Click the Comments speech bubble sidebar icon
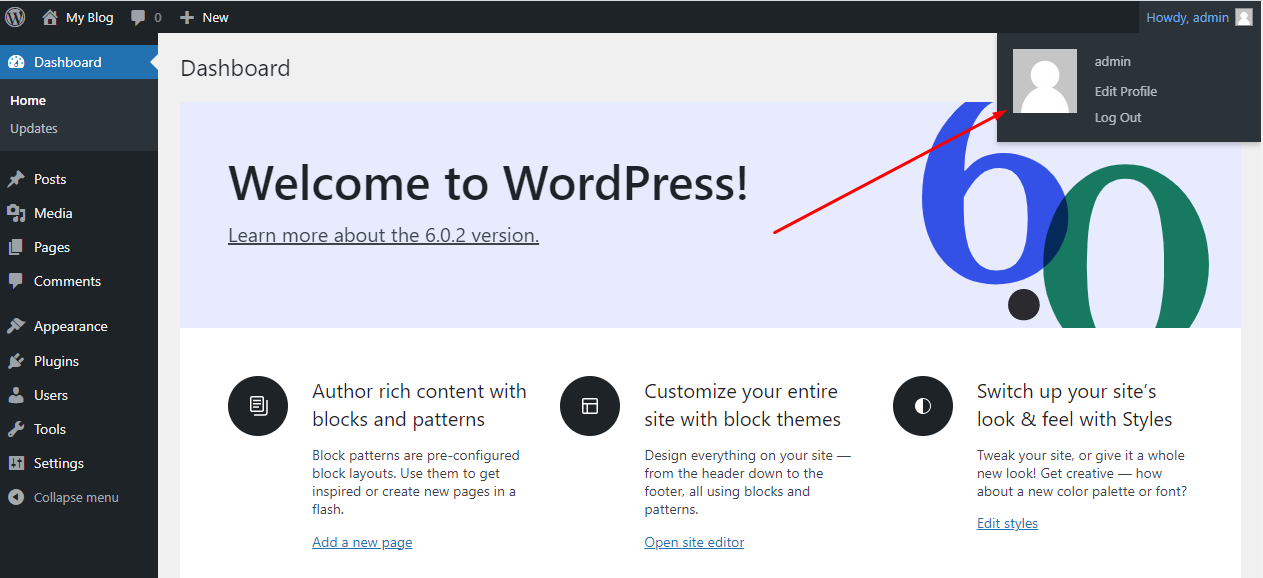Image resolution: width=1263 pixels, height=578 pixels. (16, 281)
